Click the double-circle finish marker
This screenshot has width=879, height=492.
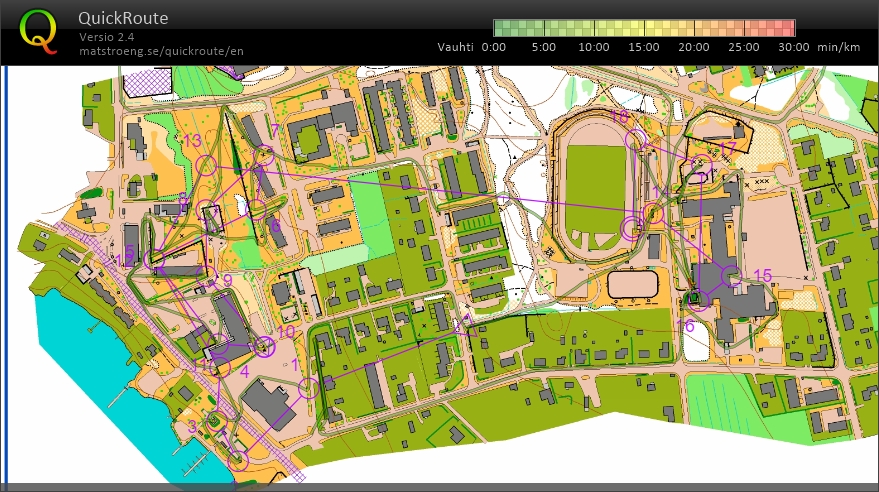tap(632, 228)
